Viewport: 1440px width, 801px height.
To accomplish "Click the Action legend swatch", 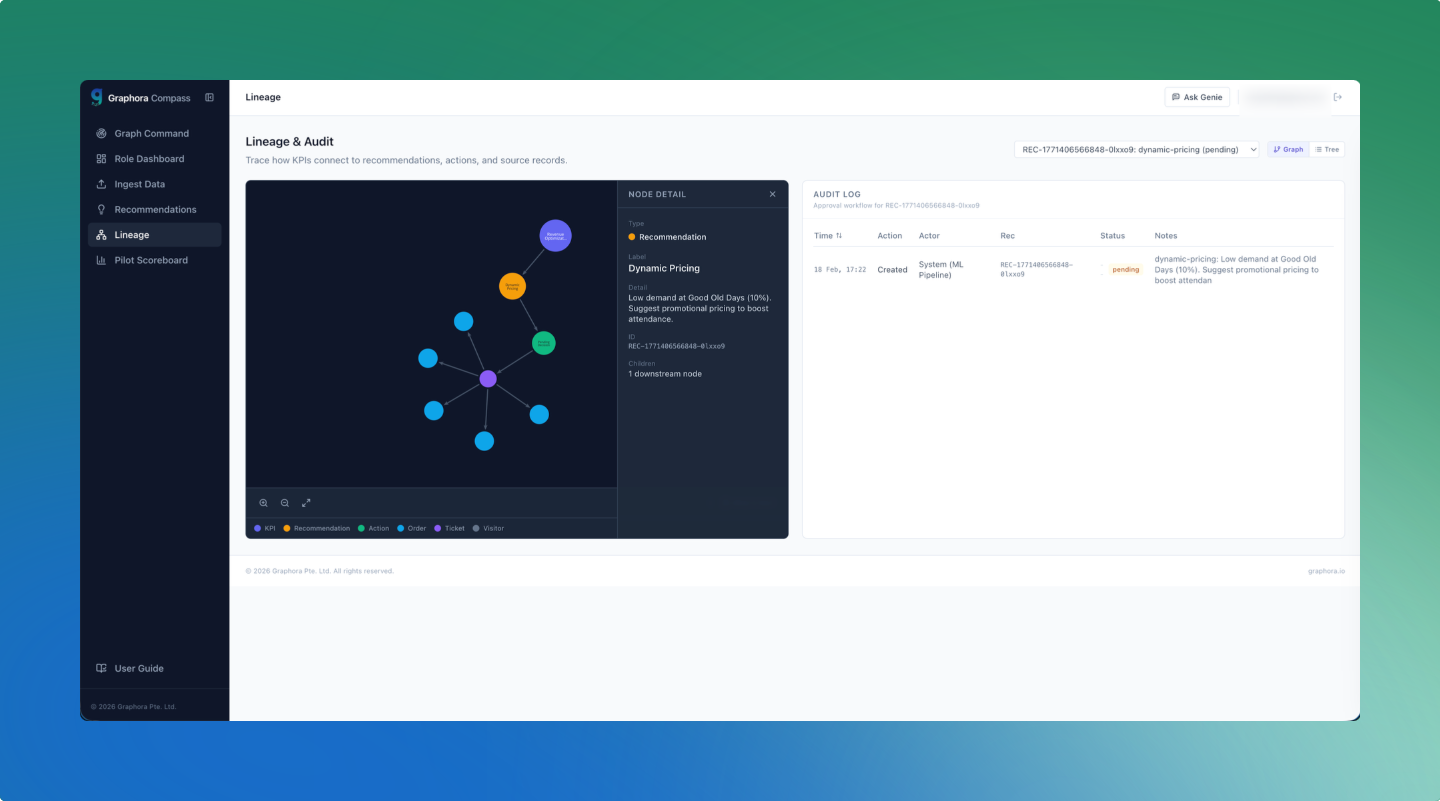I will point(362,528).
